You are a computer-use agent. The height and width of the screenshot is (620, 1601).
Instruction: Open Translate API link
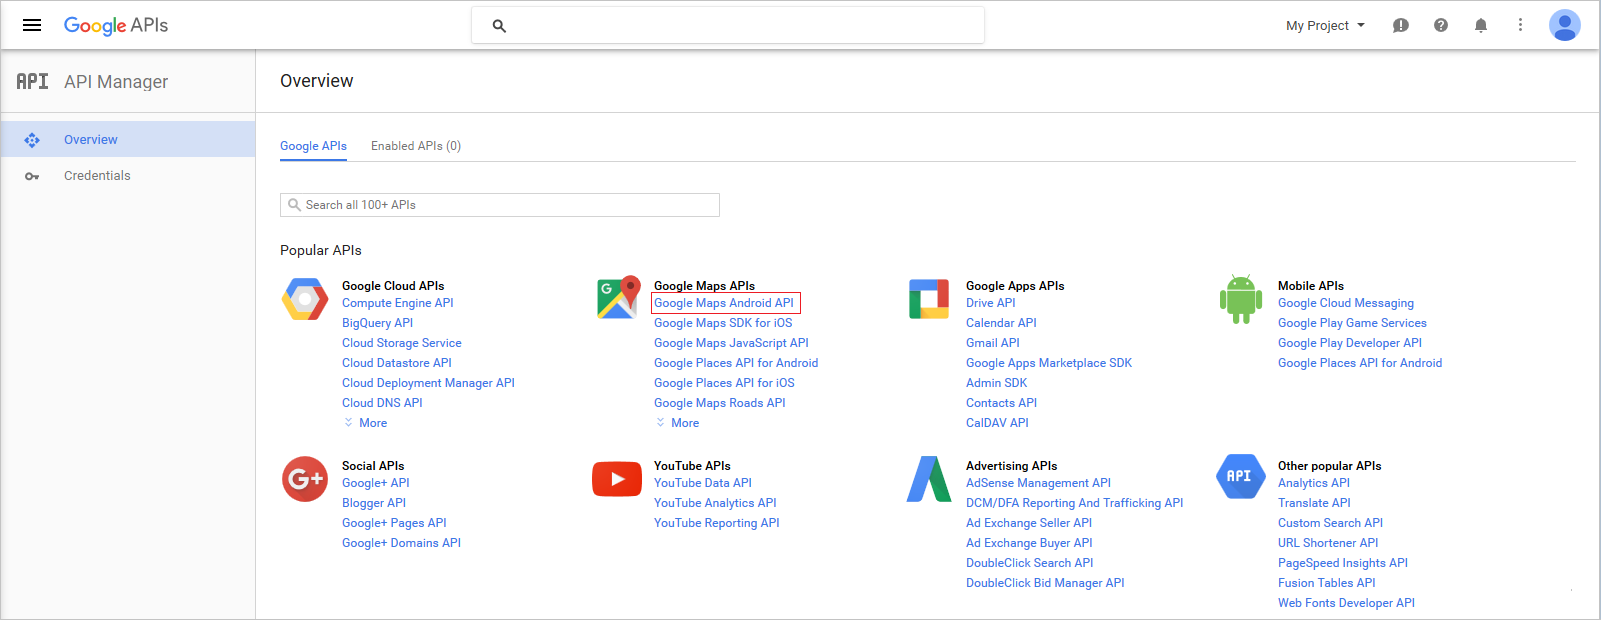pyautogui.click(x=1314, y=503)
